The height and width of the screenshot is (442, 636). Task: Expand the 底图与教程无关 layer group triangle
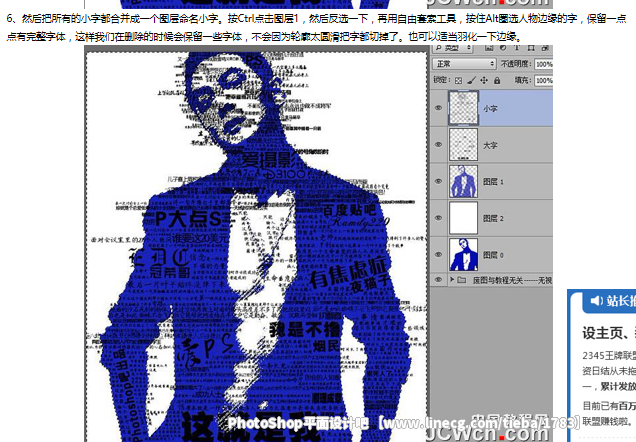pos(452,280)
